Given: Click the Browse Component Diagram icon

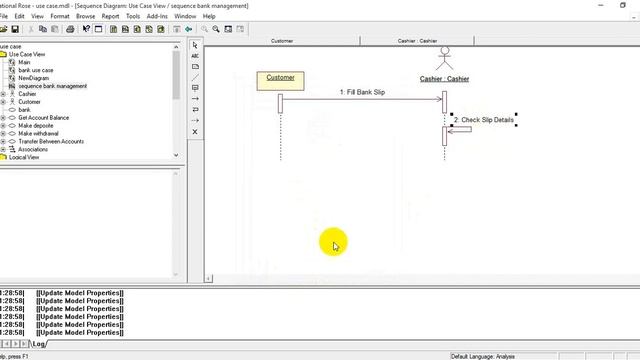Looking at the screenshot, I should [137, 29].
